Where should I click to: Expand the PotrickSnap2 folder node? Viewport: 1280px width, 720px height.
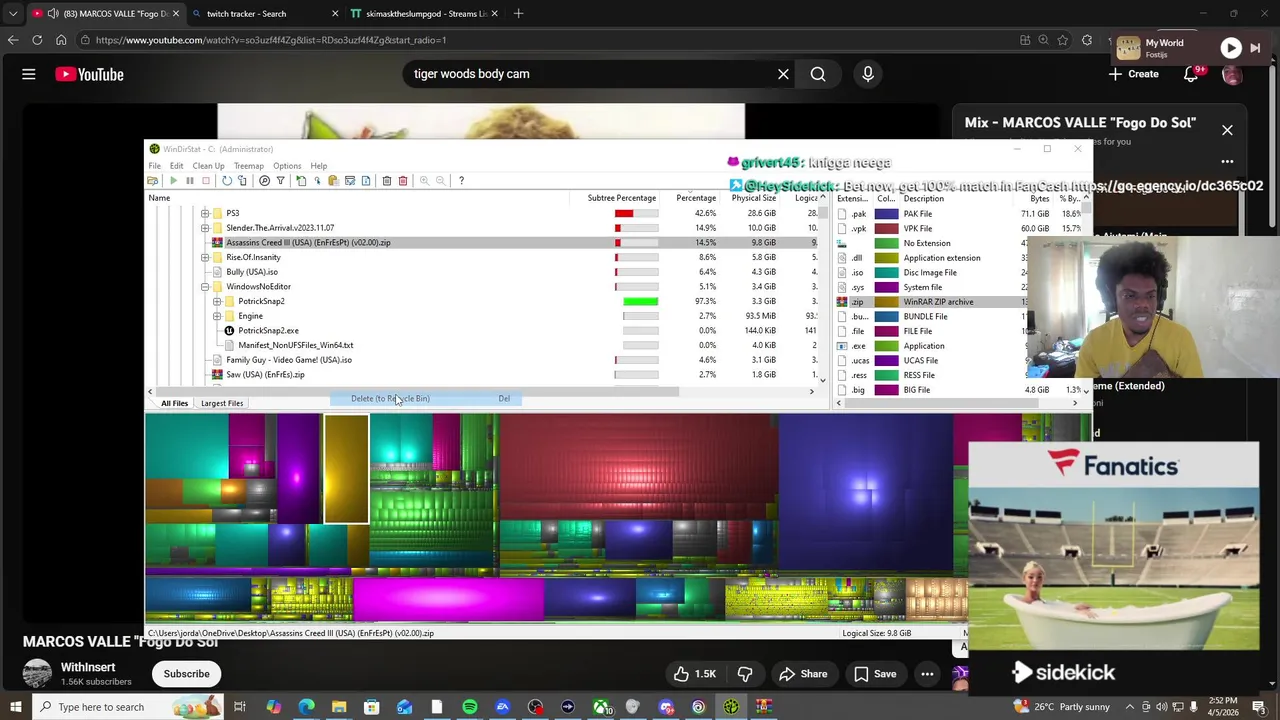coord(217,301)
